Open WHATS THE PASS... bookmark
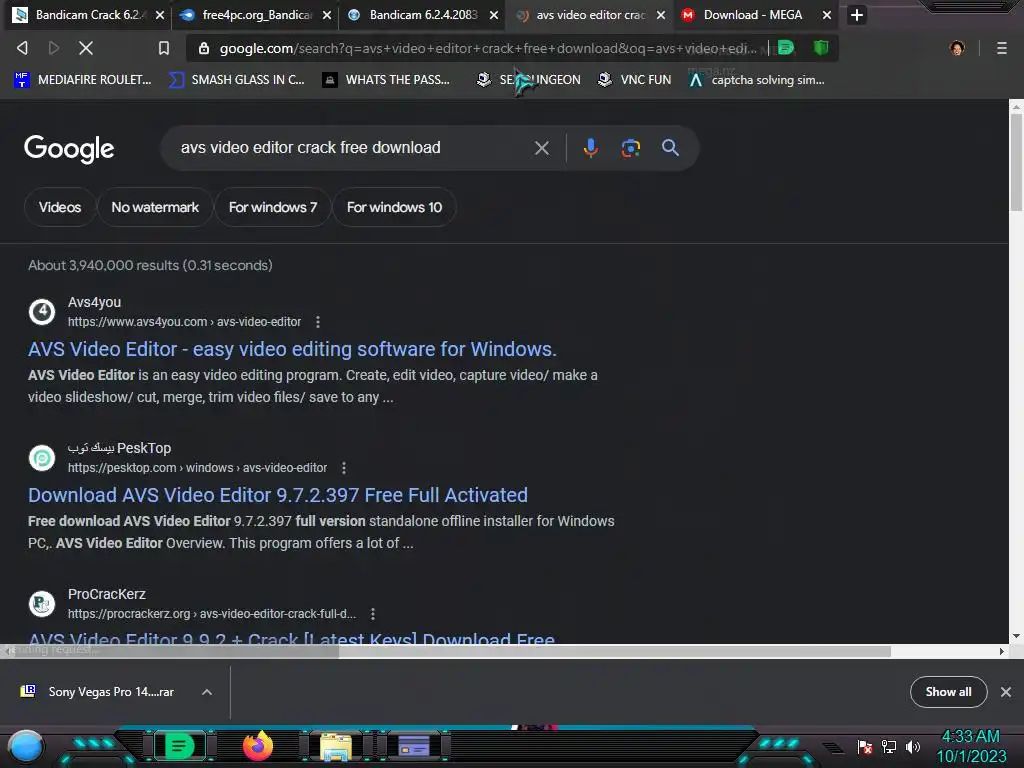Screen dimensions: 1024x768 pos(387,80)
